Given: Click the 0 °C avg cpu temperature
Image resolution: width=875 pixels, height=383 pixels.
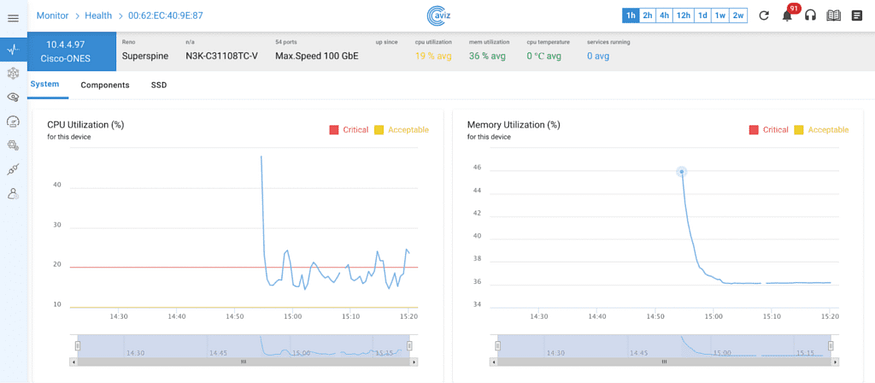Looking at the screenshot, I should click(544, 56).
